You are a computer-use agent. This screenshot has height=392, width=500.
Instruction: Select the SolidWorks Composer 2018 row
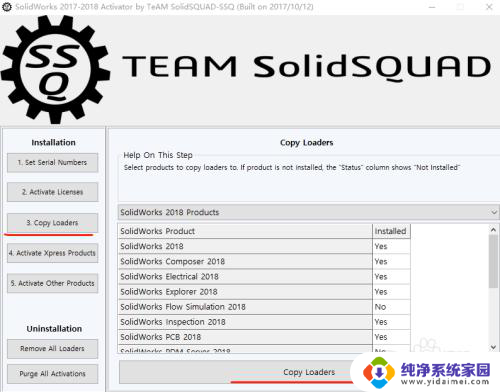click(x=264, y=261)
